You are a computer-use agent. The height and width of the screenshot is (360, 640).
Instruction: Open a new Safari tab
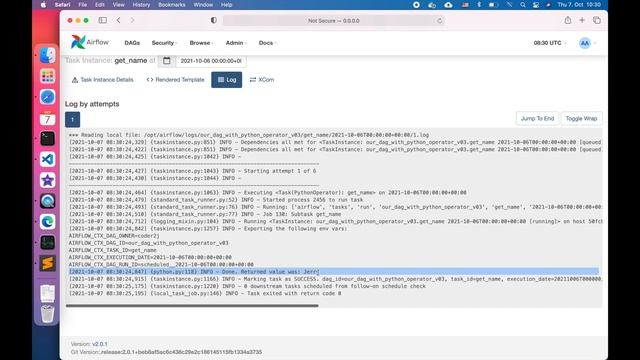click(x=582, y=20)
